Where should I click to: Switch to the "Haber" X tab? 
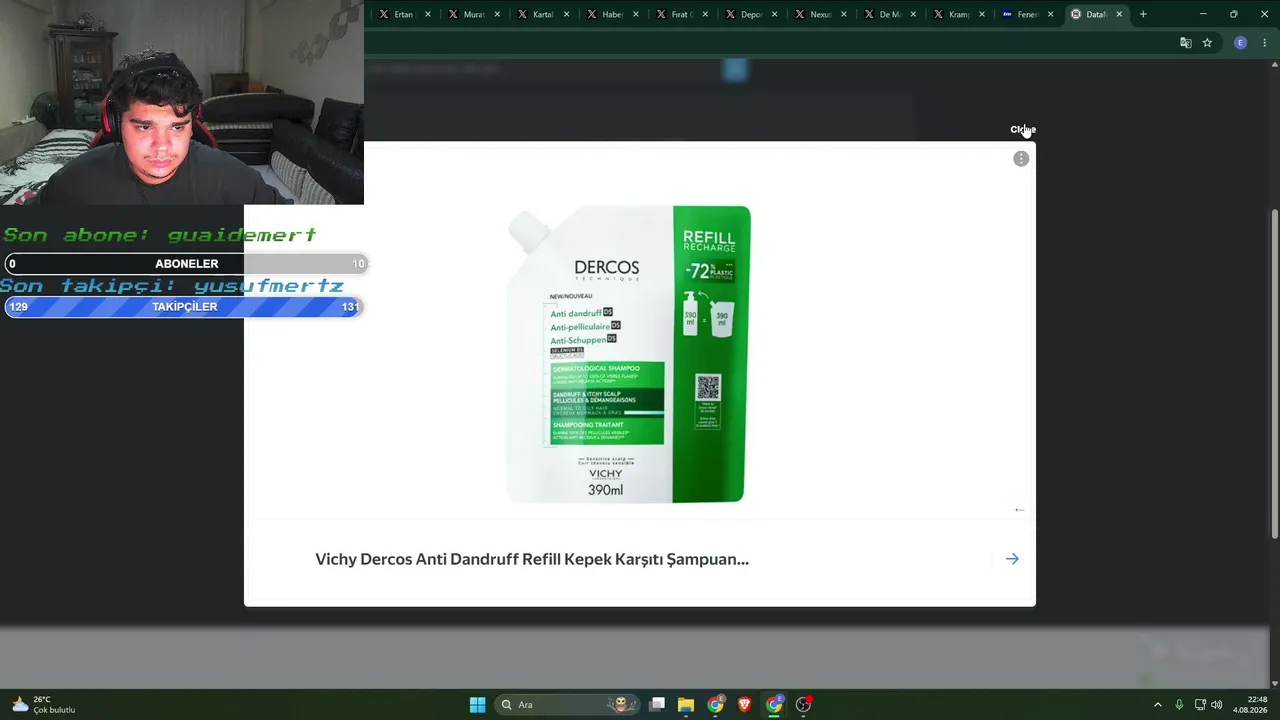pyautogui.click(x=604, y=14)
